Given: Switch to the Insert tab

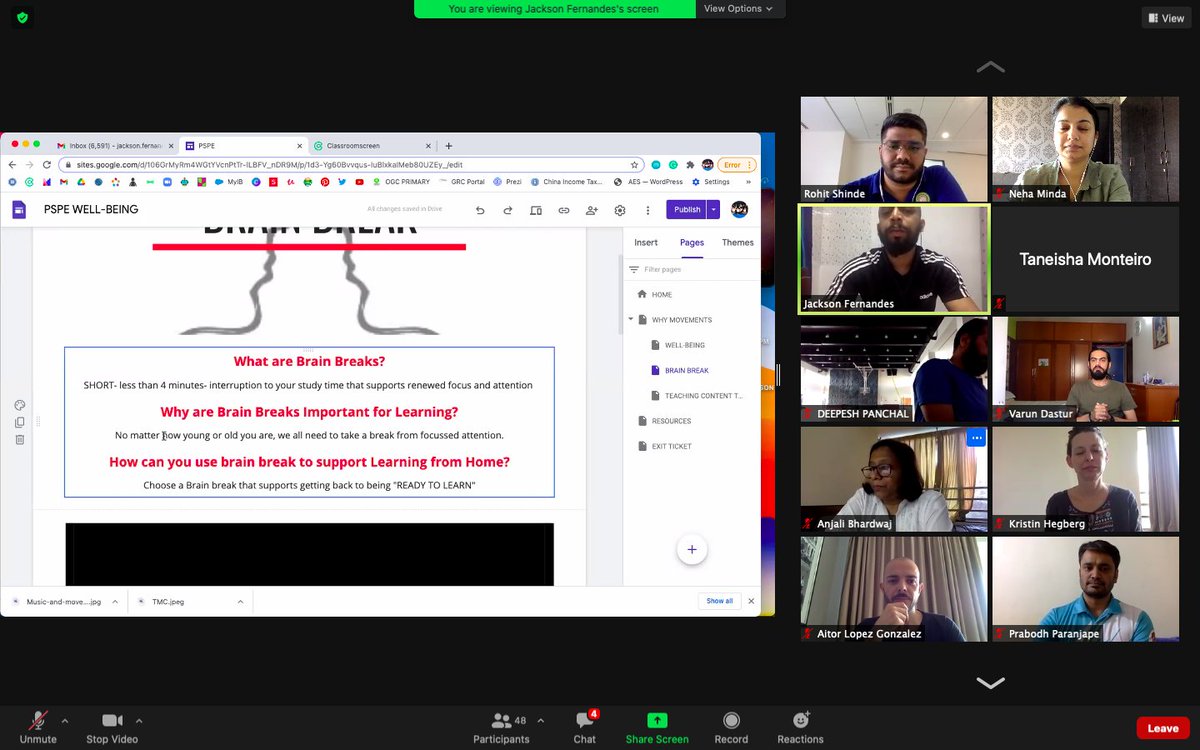Looking at the screenshot, I should (x=646, y=242).
